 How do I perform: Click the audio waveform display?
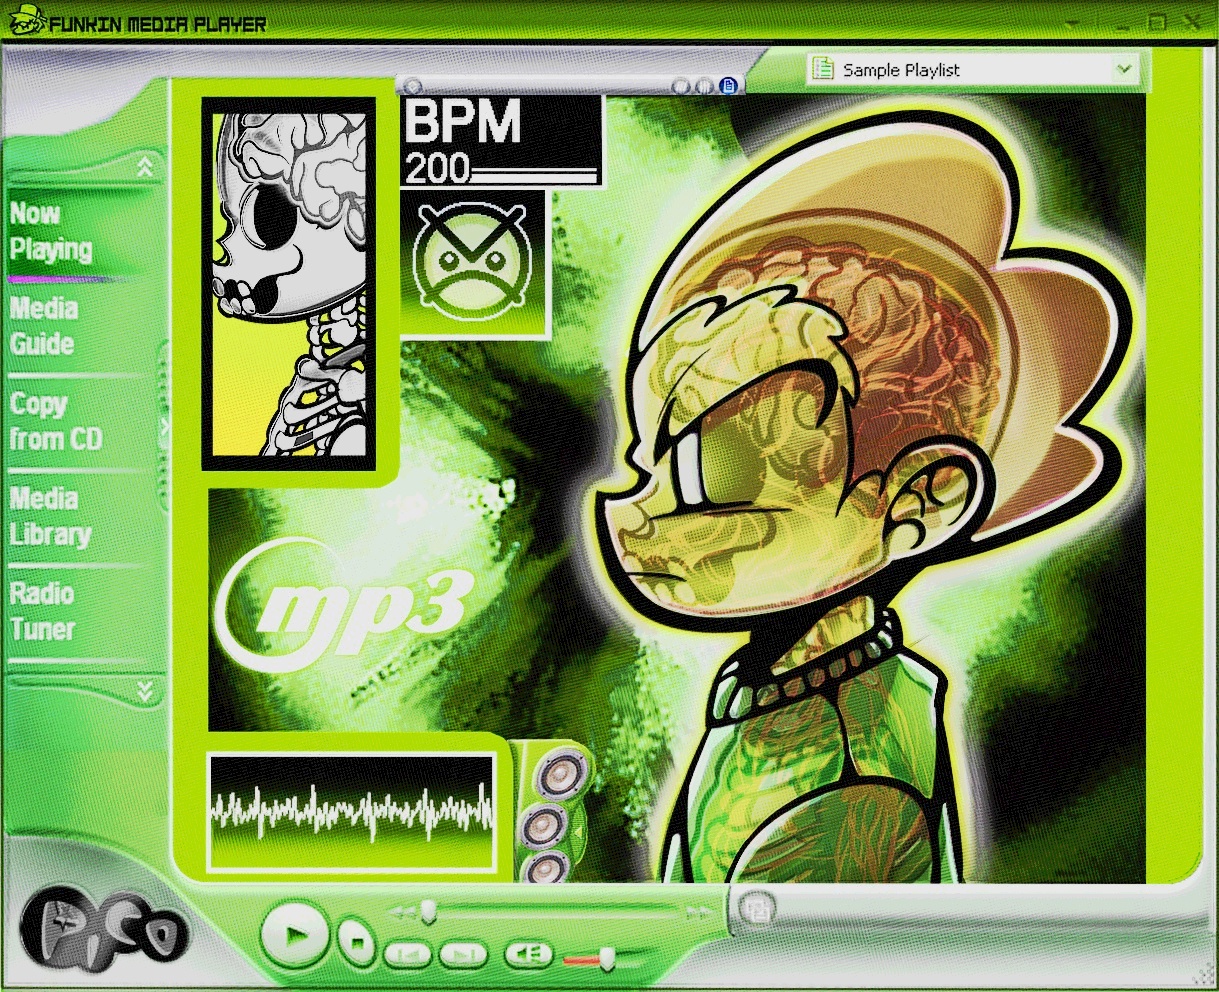[351, 810]
